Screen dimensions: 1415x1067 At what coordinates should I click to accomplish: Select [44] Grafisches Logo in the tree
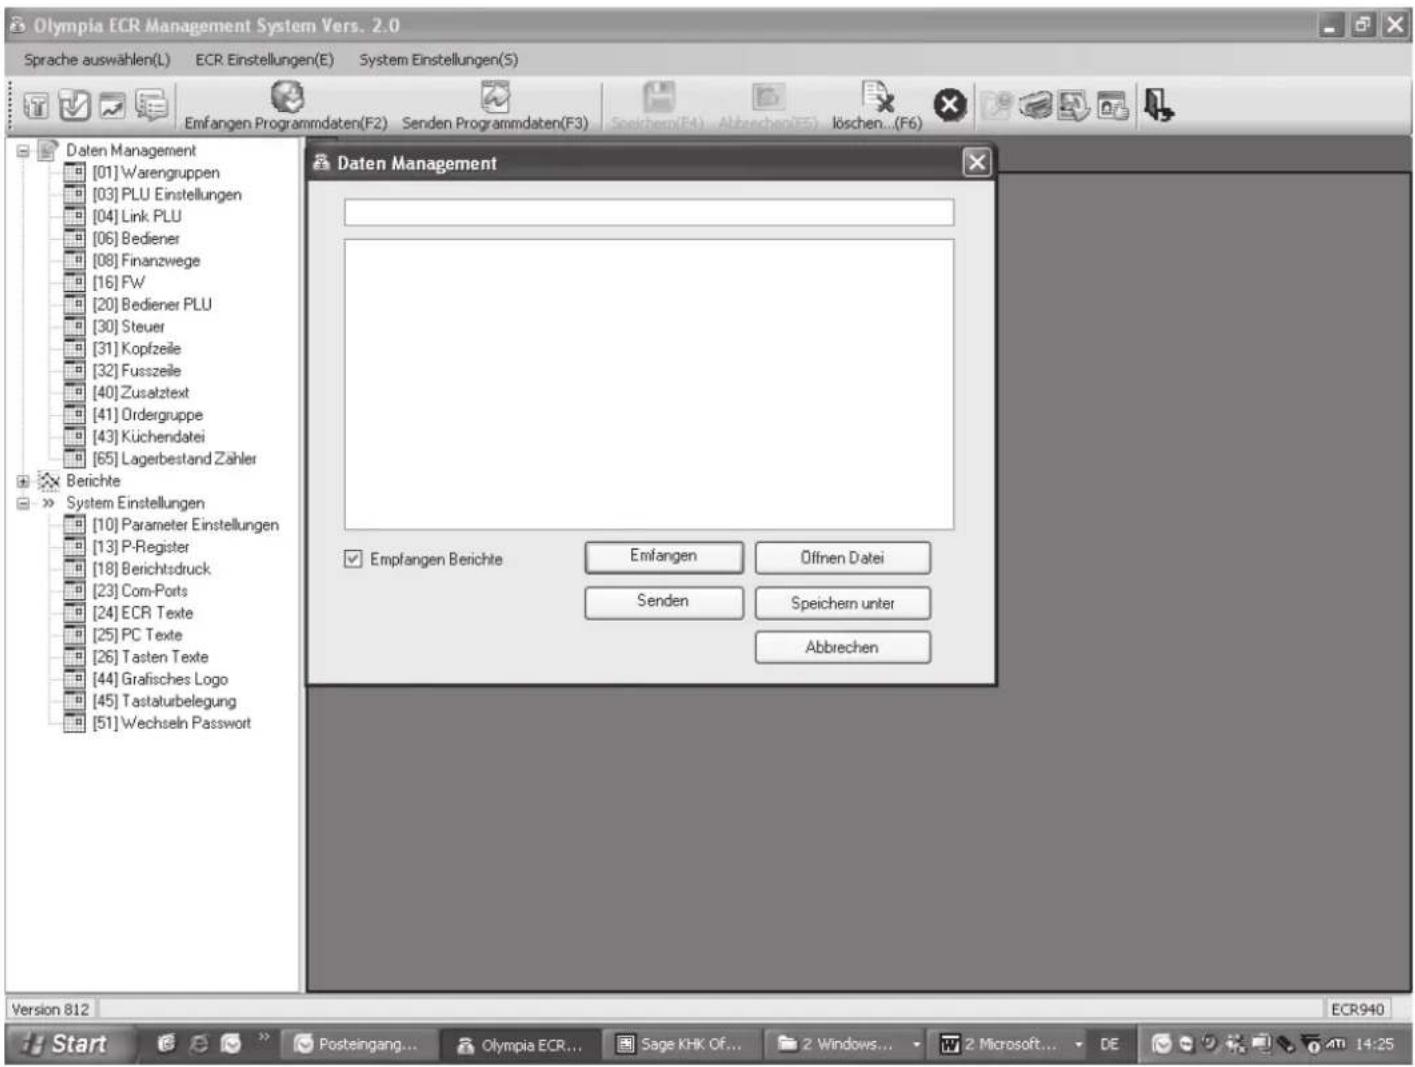coord(161,679)
